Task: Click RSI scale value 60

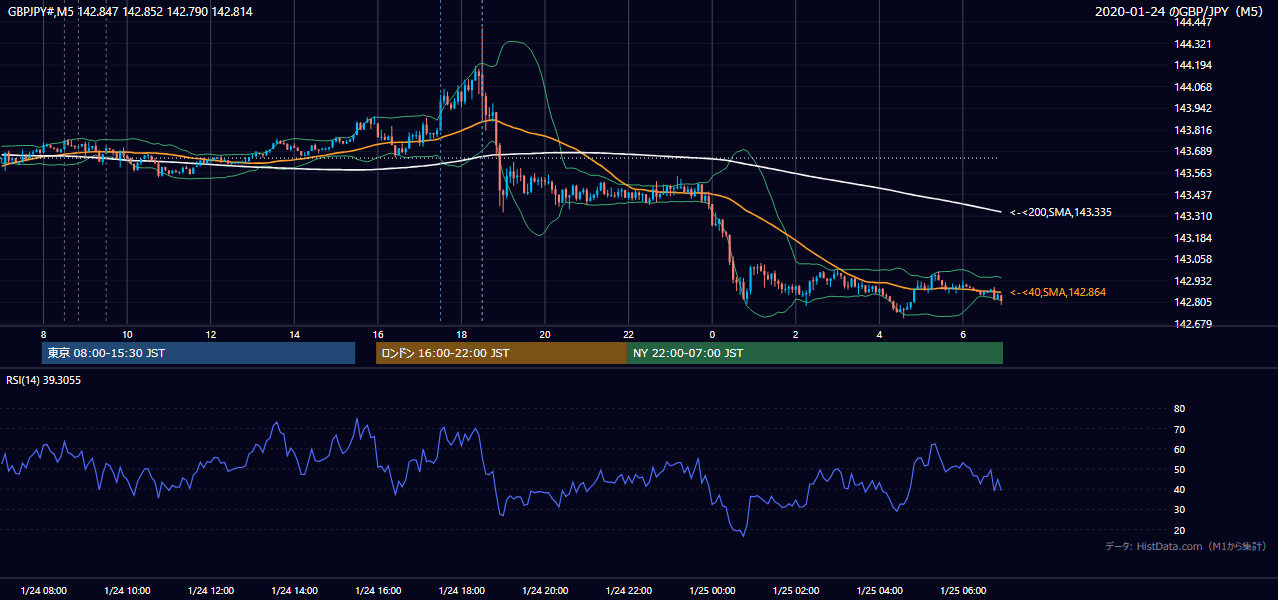Action: coord(1180,449)
